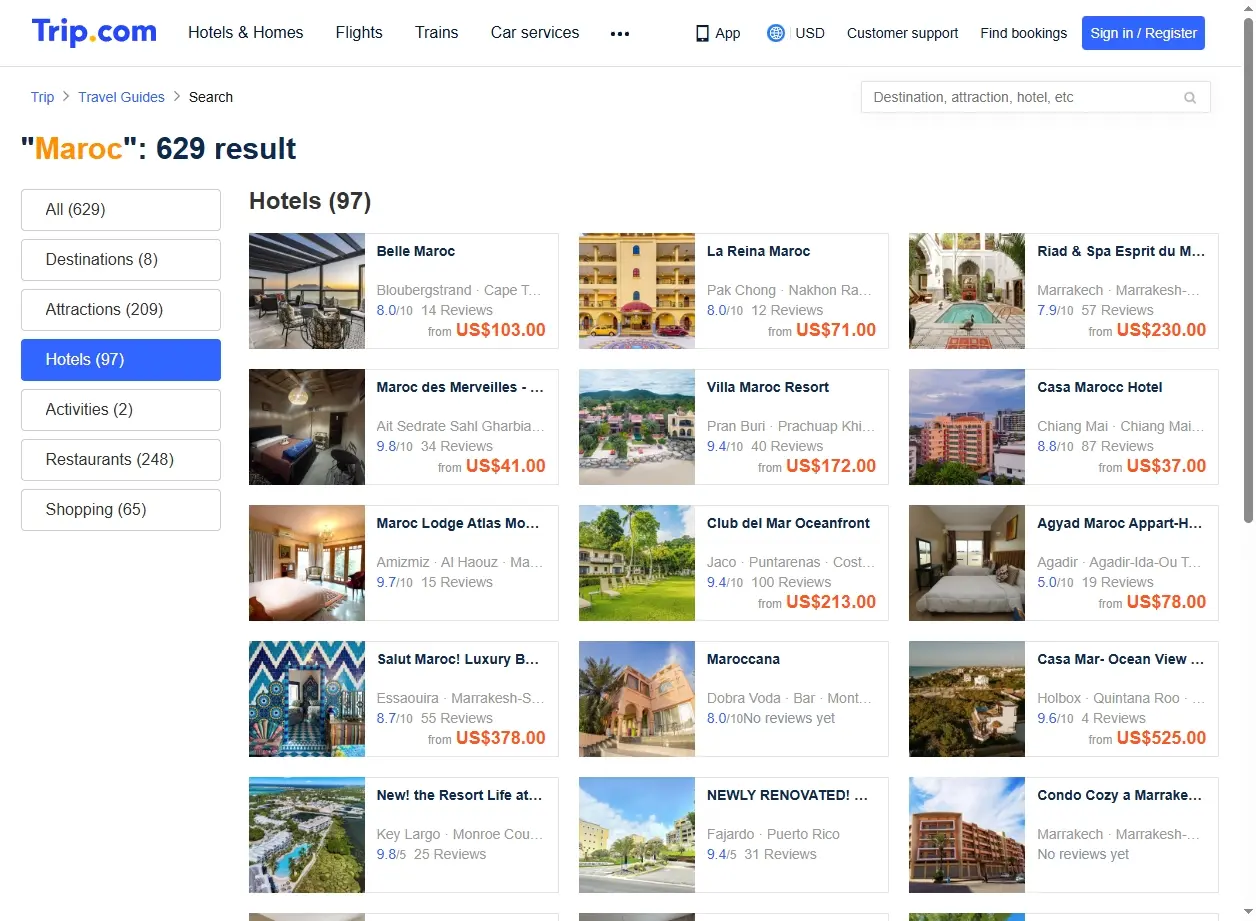Screen dimensions: 1256x921
Task: Click US$378.00 price text
Action: point(501,738)
